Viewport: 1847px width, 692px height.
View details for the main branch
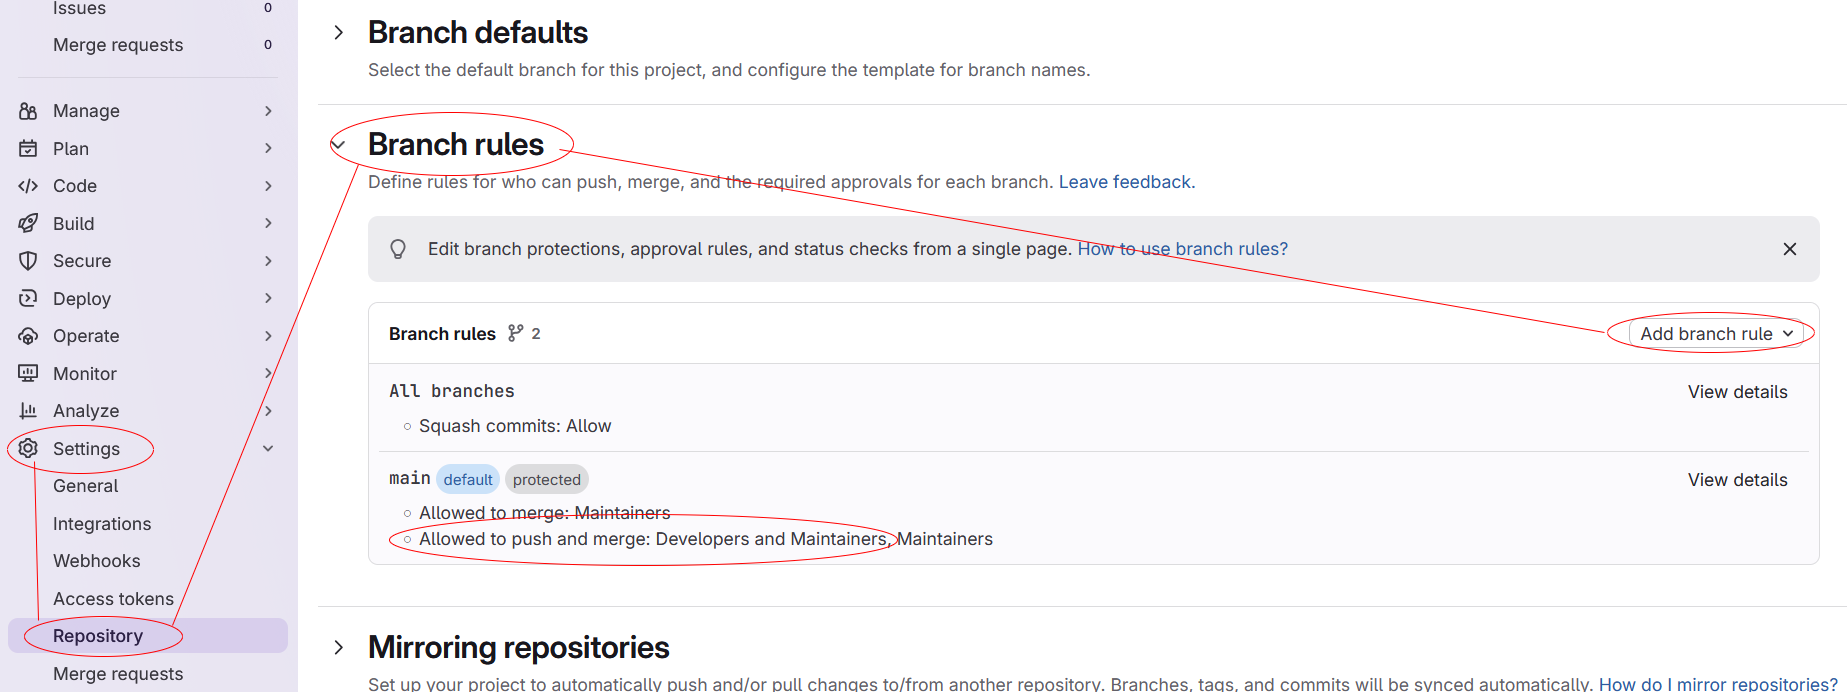pyautogui.click(x=1737, y=480)
